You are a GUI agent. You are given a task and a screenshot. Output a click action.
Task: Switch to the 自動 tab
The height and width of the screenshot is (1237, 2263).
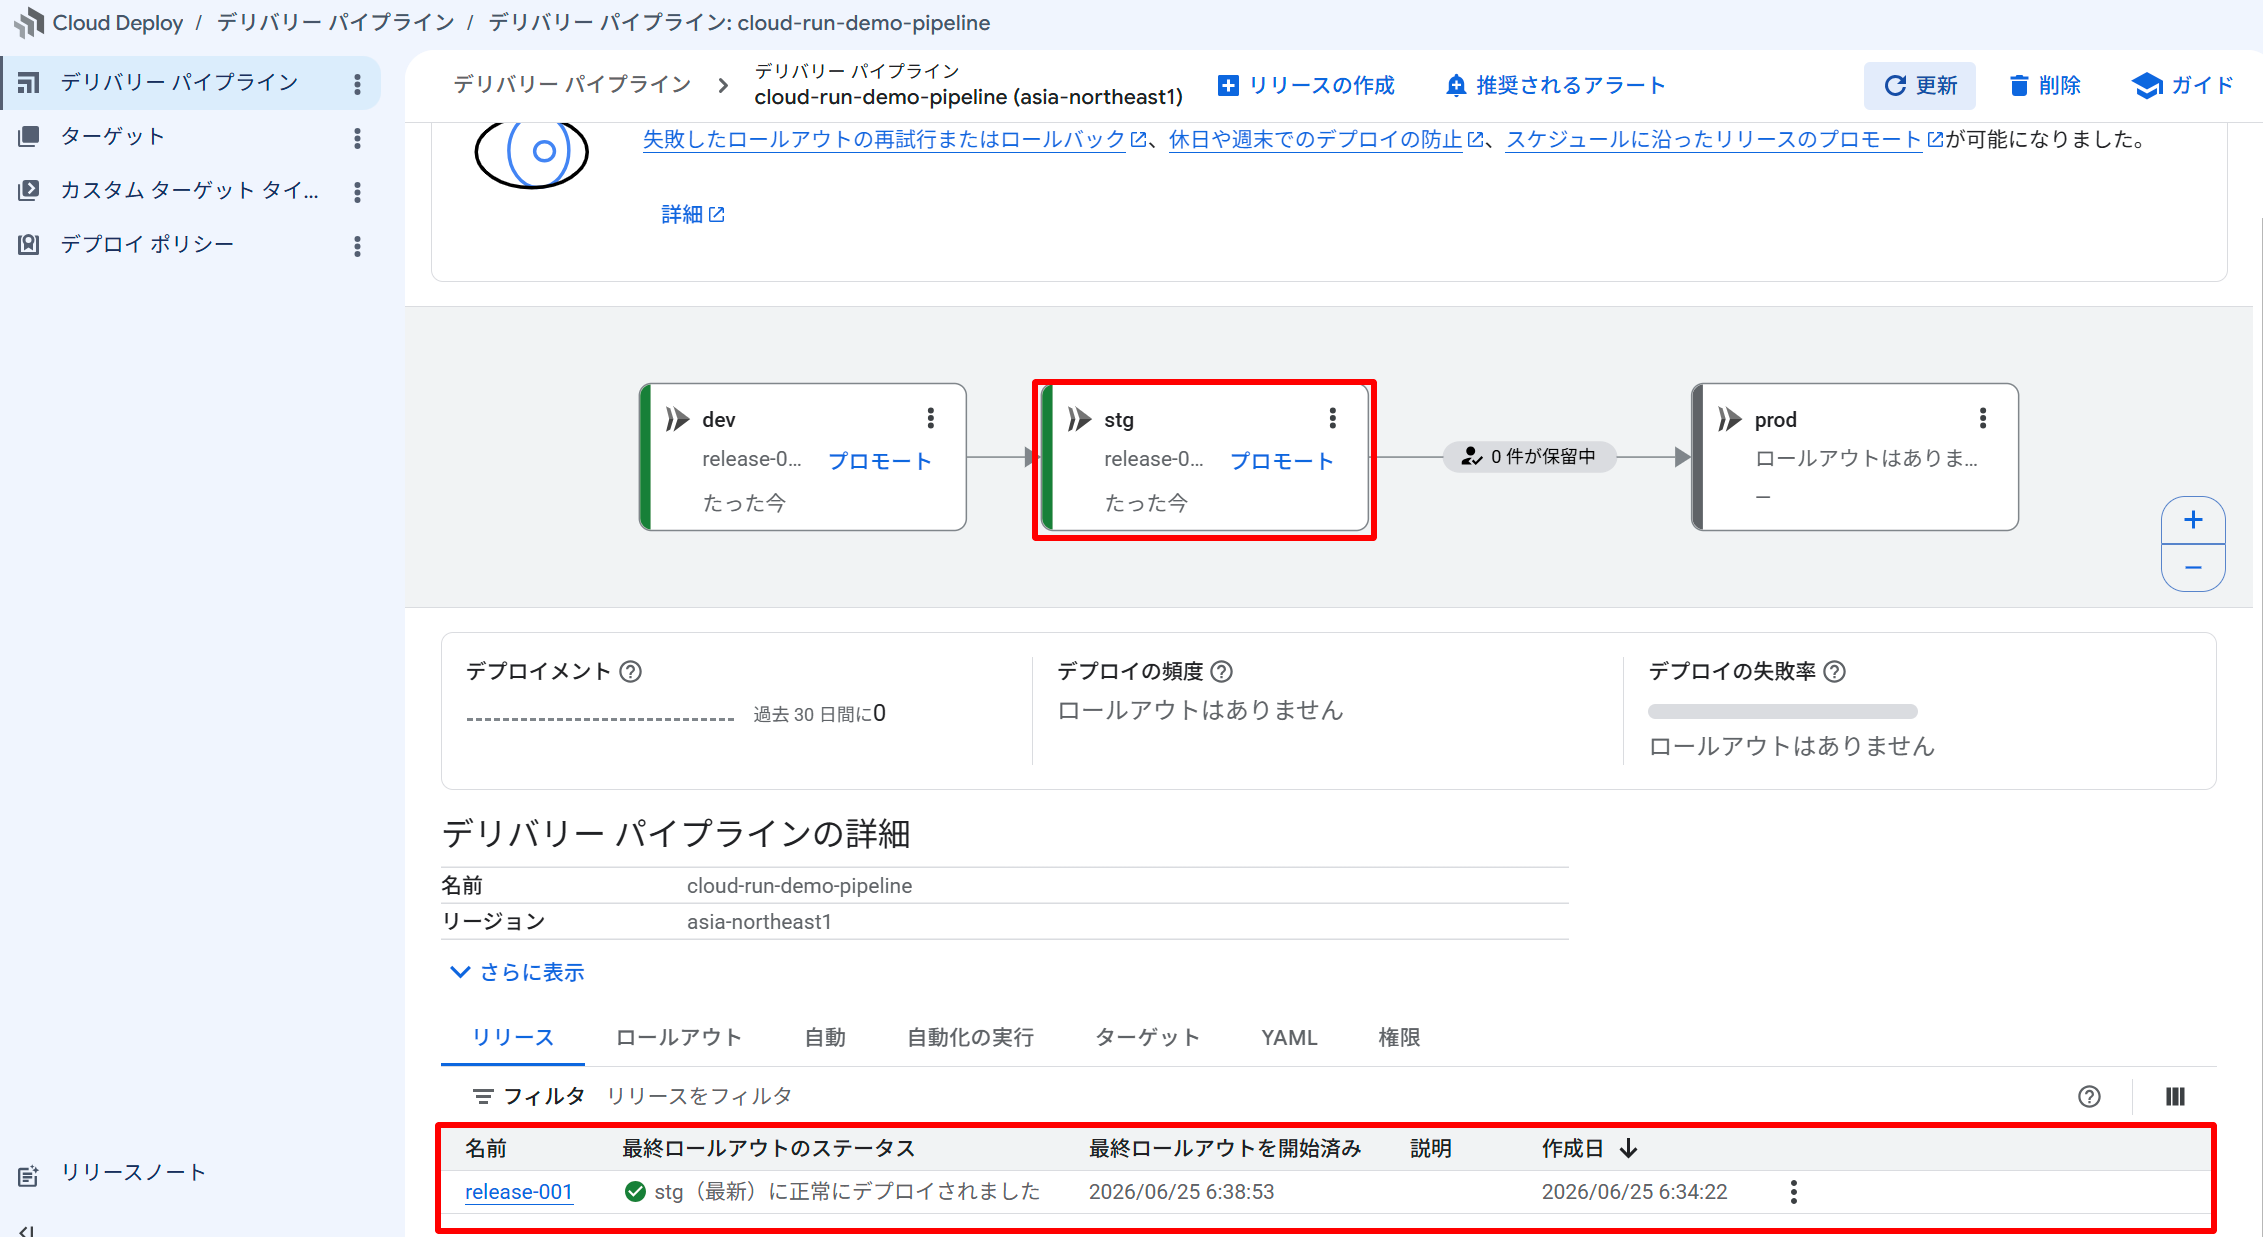click(825, 1038)
